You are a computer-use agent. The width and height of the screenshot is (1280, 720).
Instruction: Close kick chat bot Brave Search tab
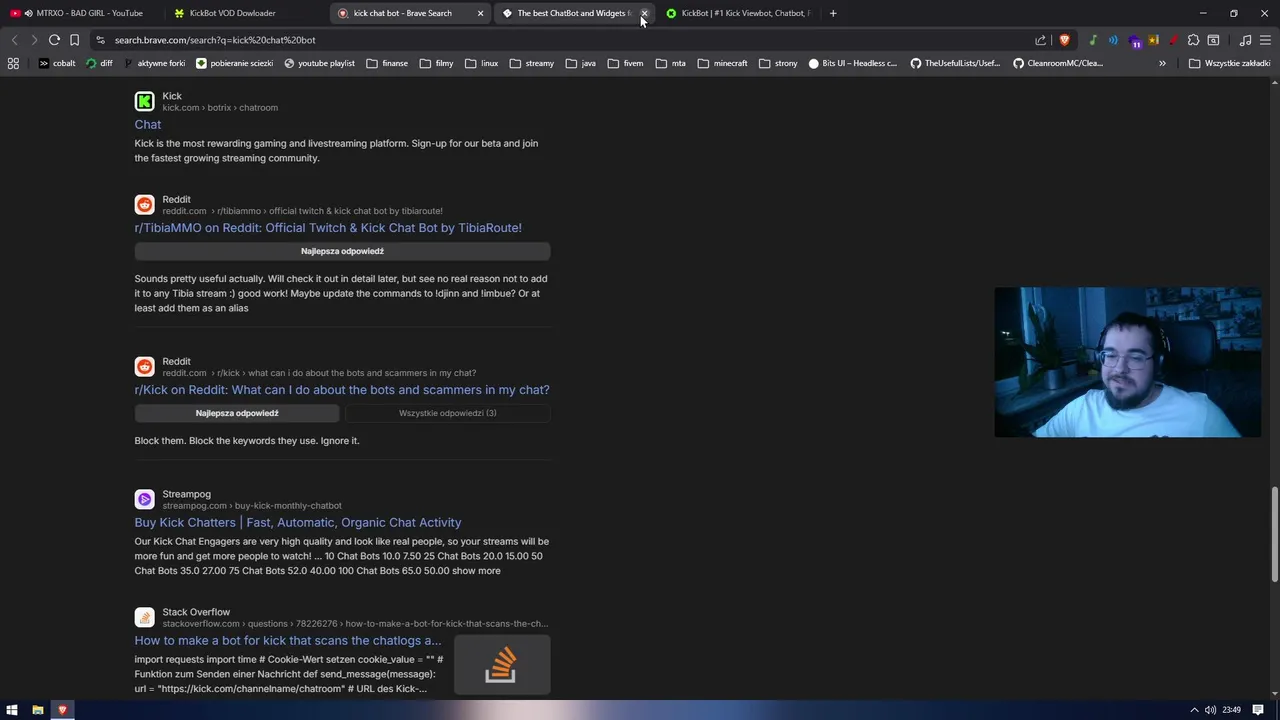(480, 13)
